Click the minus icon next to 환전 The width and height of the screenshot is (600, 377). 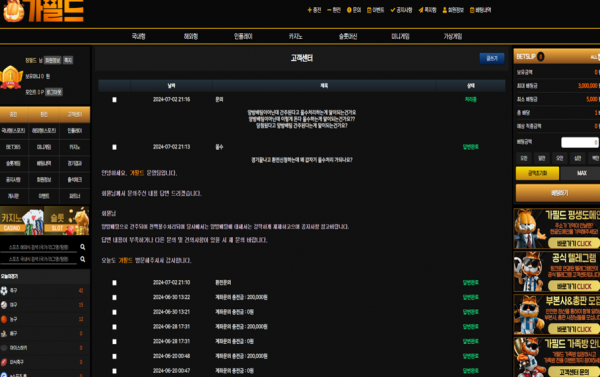tap(329, 10)
